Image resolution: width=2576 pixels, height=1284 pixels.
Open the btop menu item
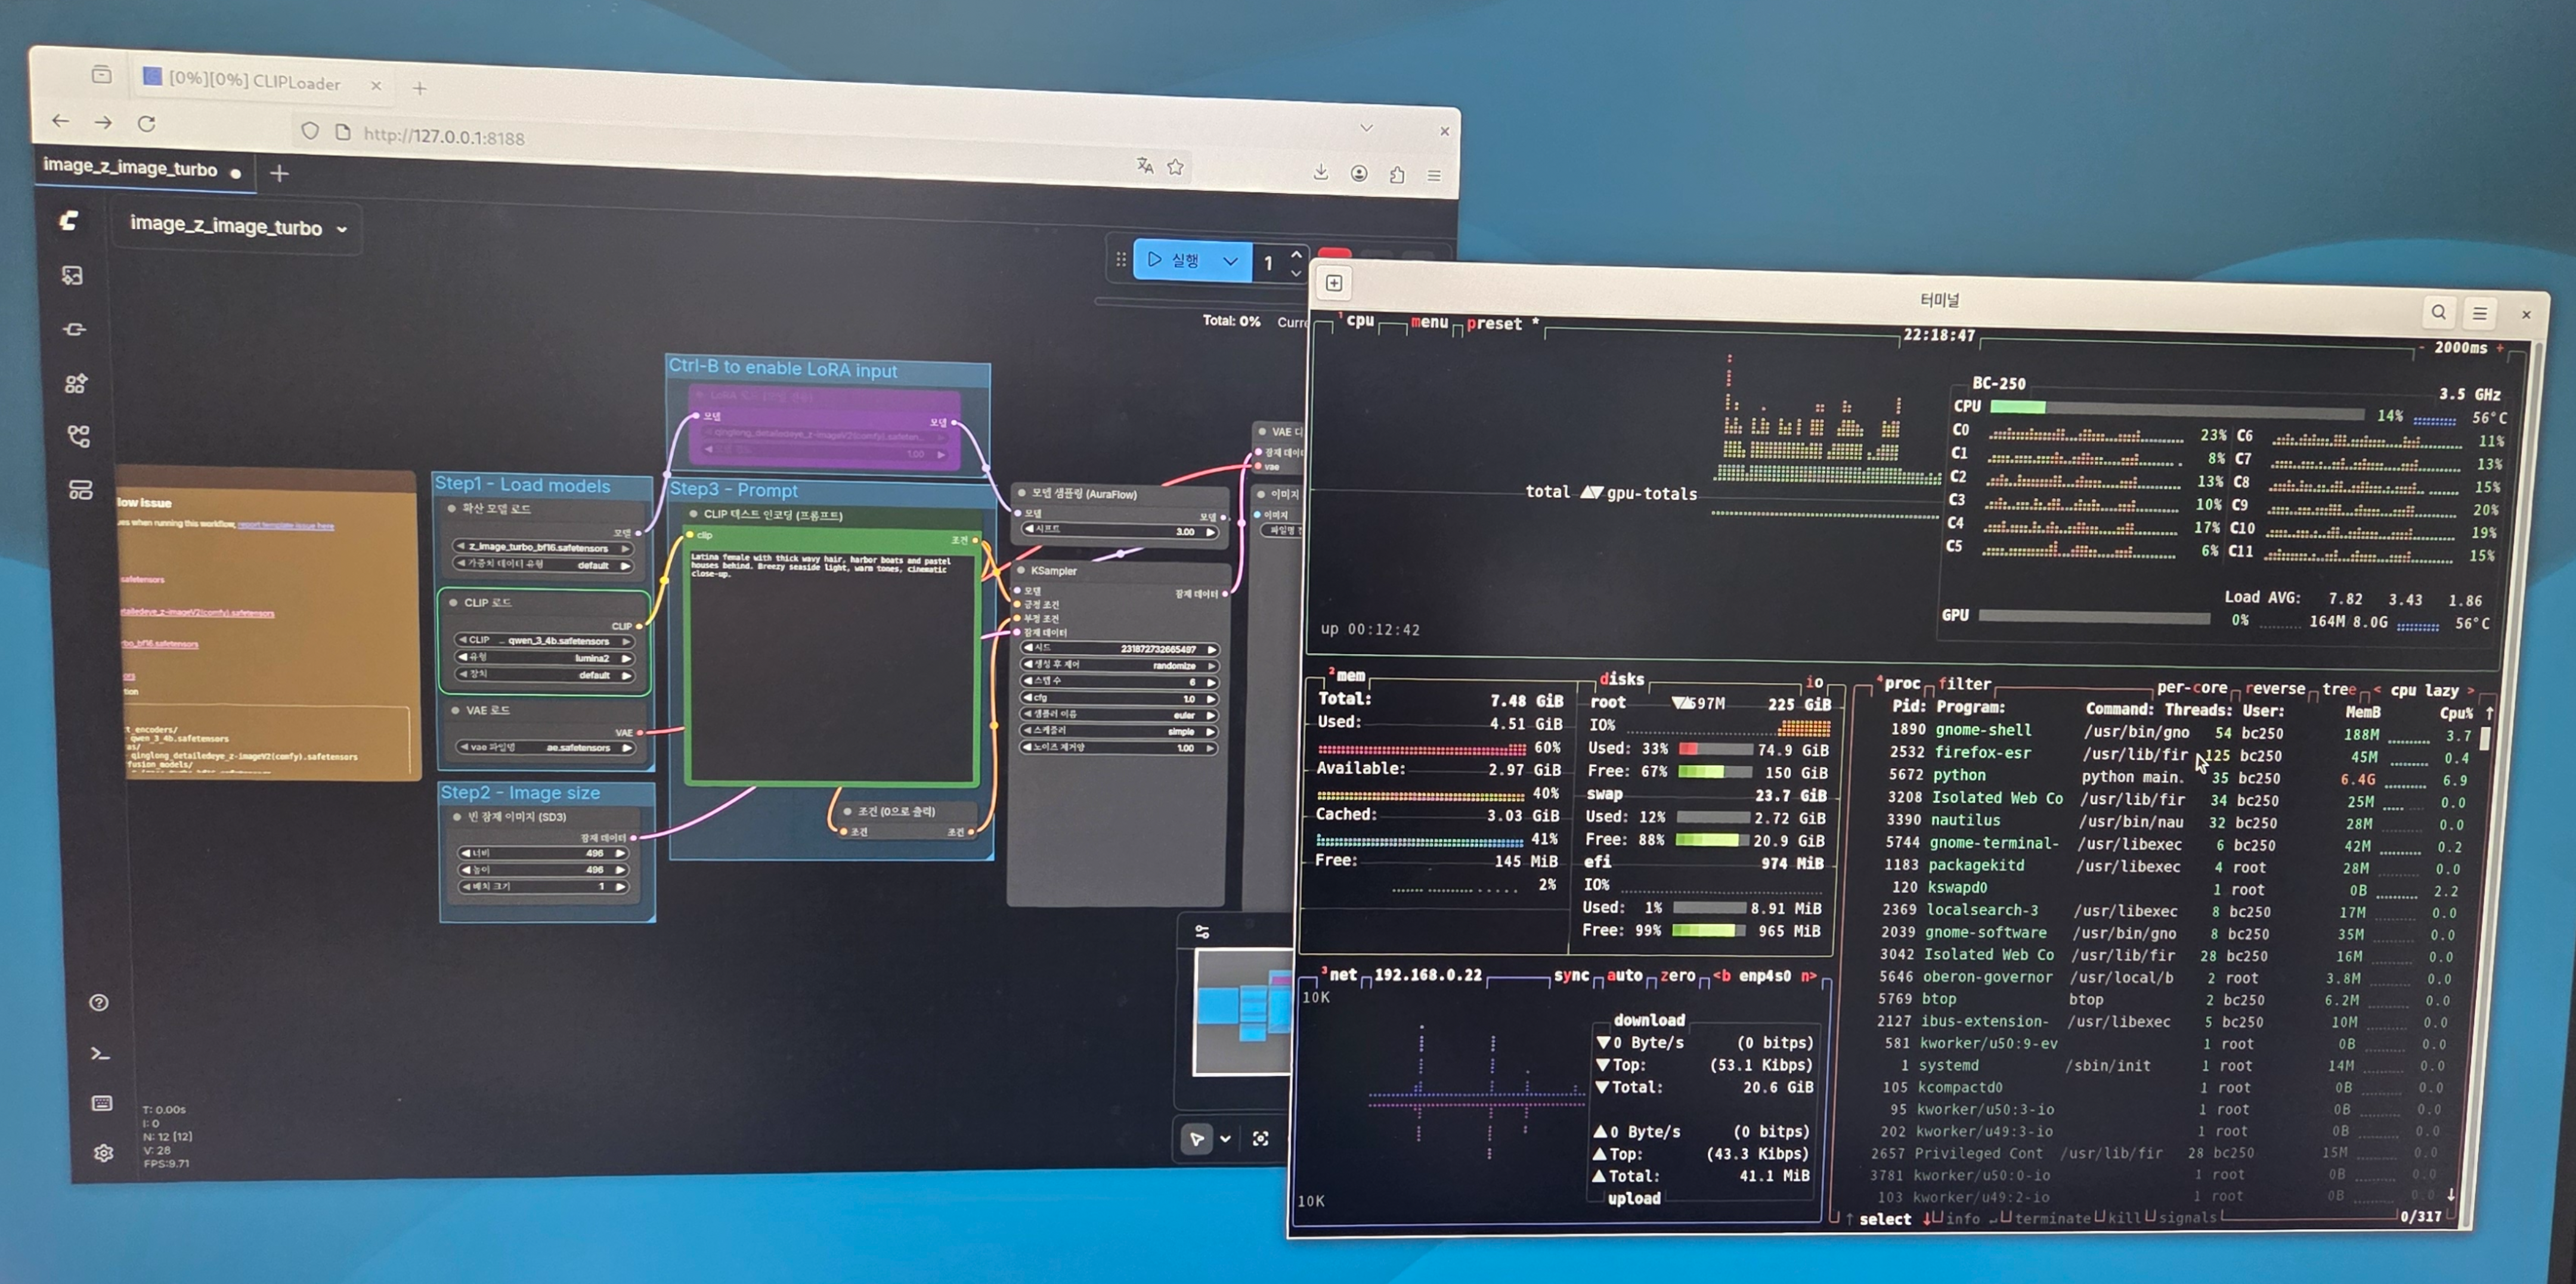[x=1429, y=322]
